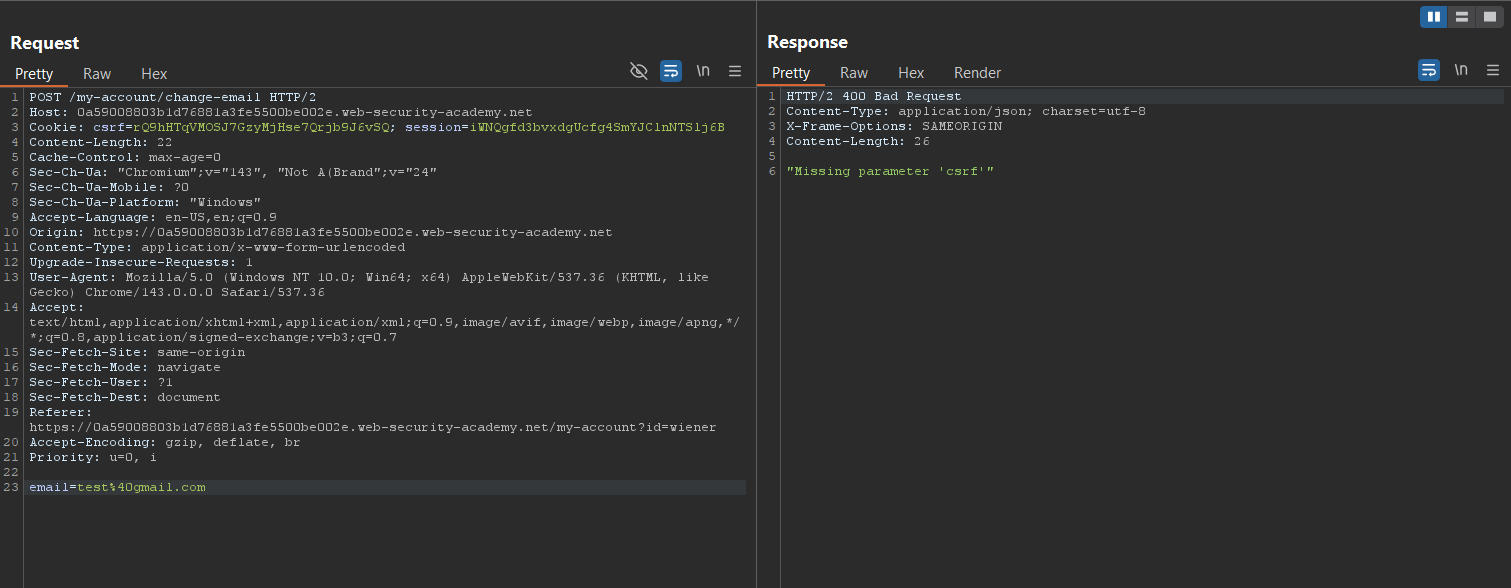
Task: Click the X-Frame-Options: SAMEORIGIN header
Action: 894,126
